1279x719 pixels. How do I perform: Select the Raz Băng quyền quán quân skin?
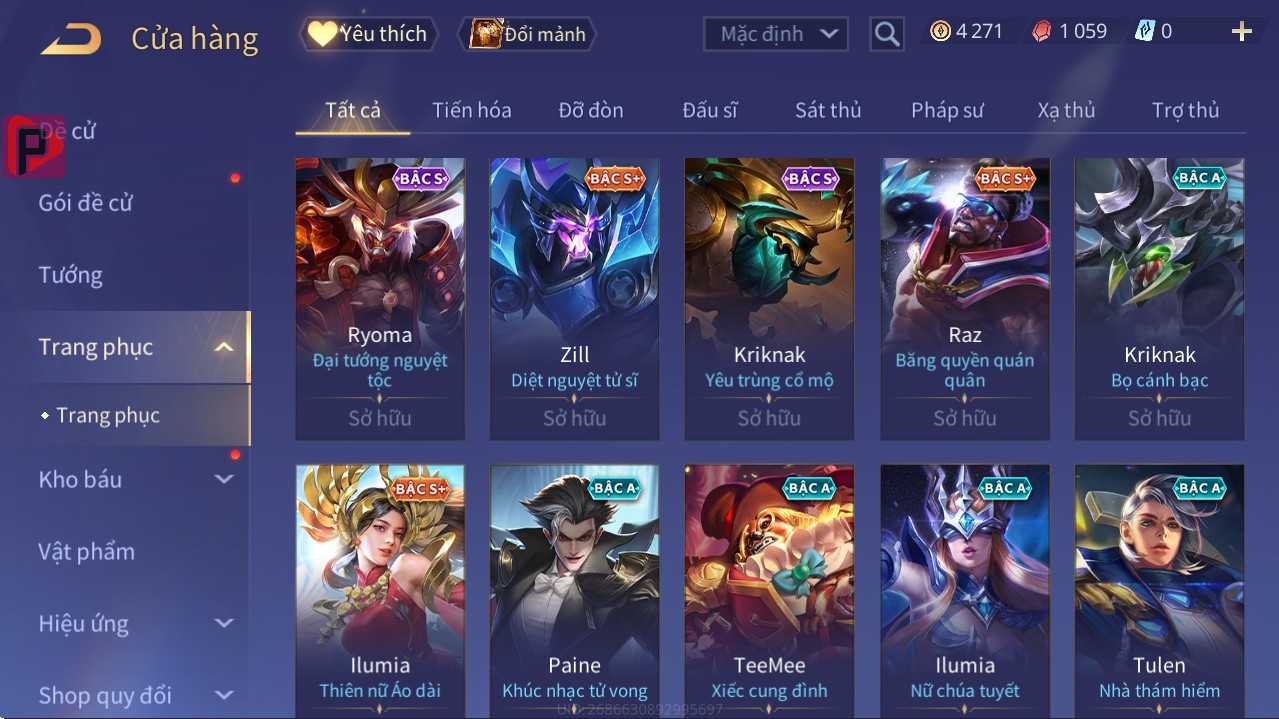(965, 299)
